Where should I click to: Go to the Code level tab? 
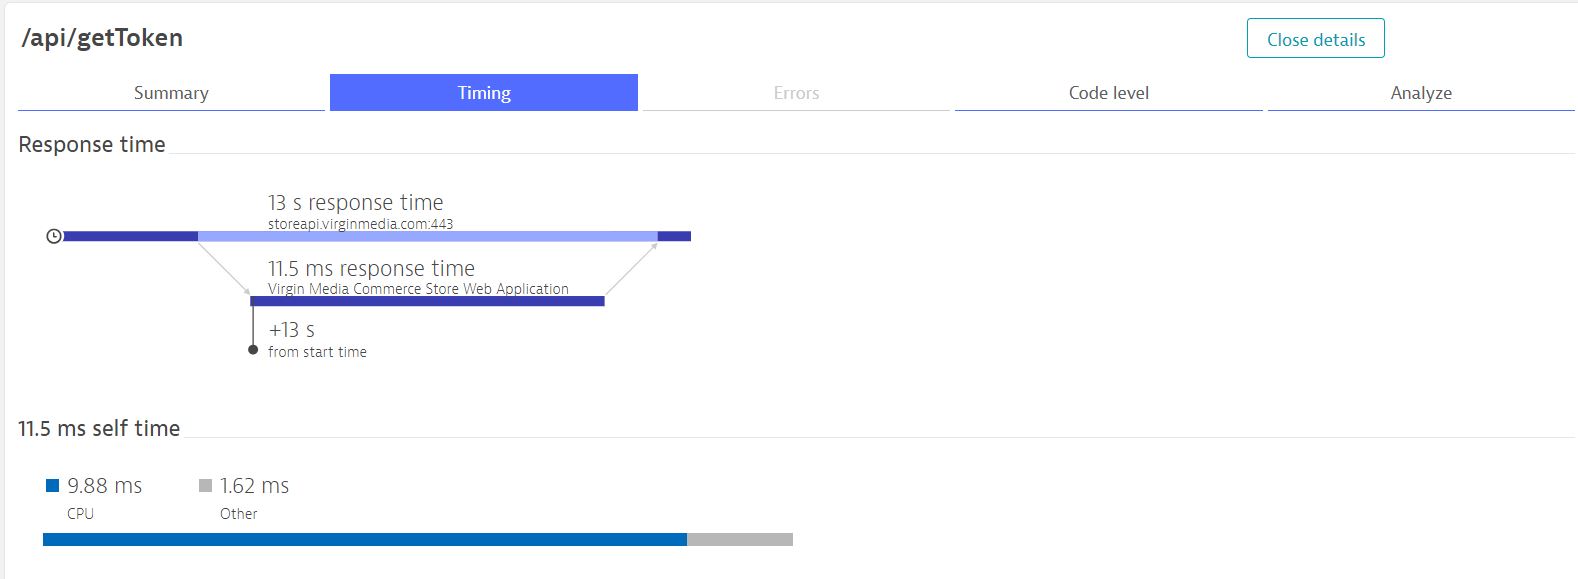click(x=1108, y=93)
